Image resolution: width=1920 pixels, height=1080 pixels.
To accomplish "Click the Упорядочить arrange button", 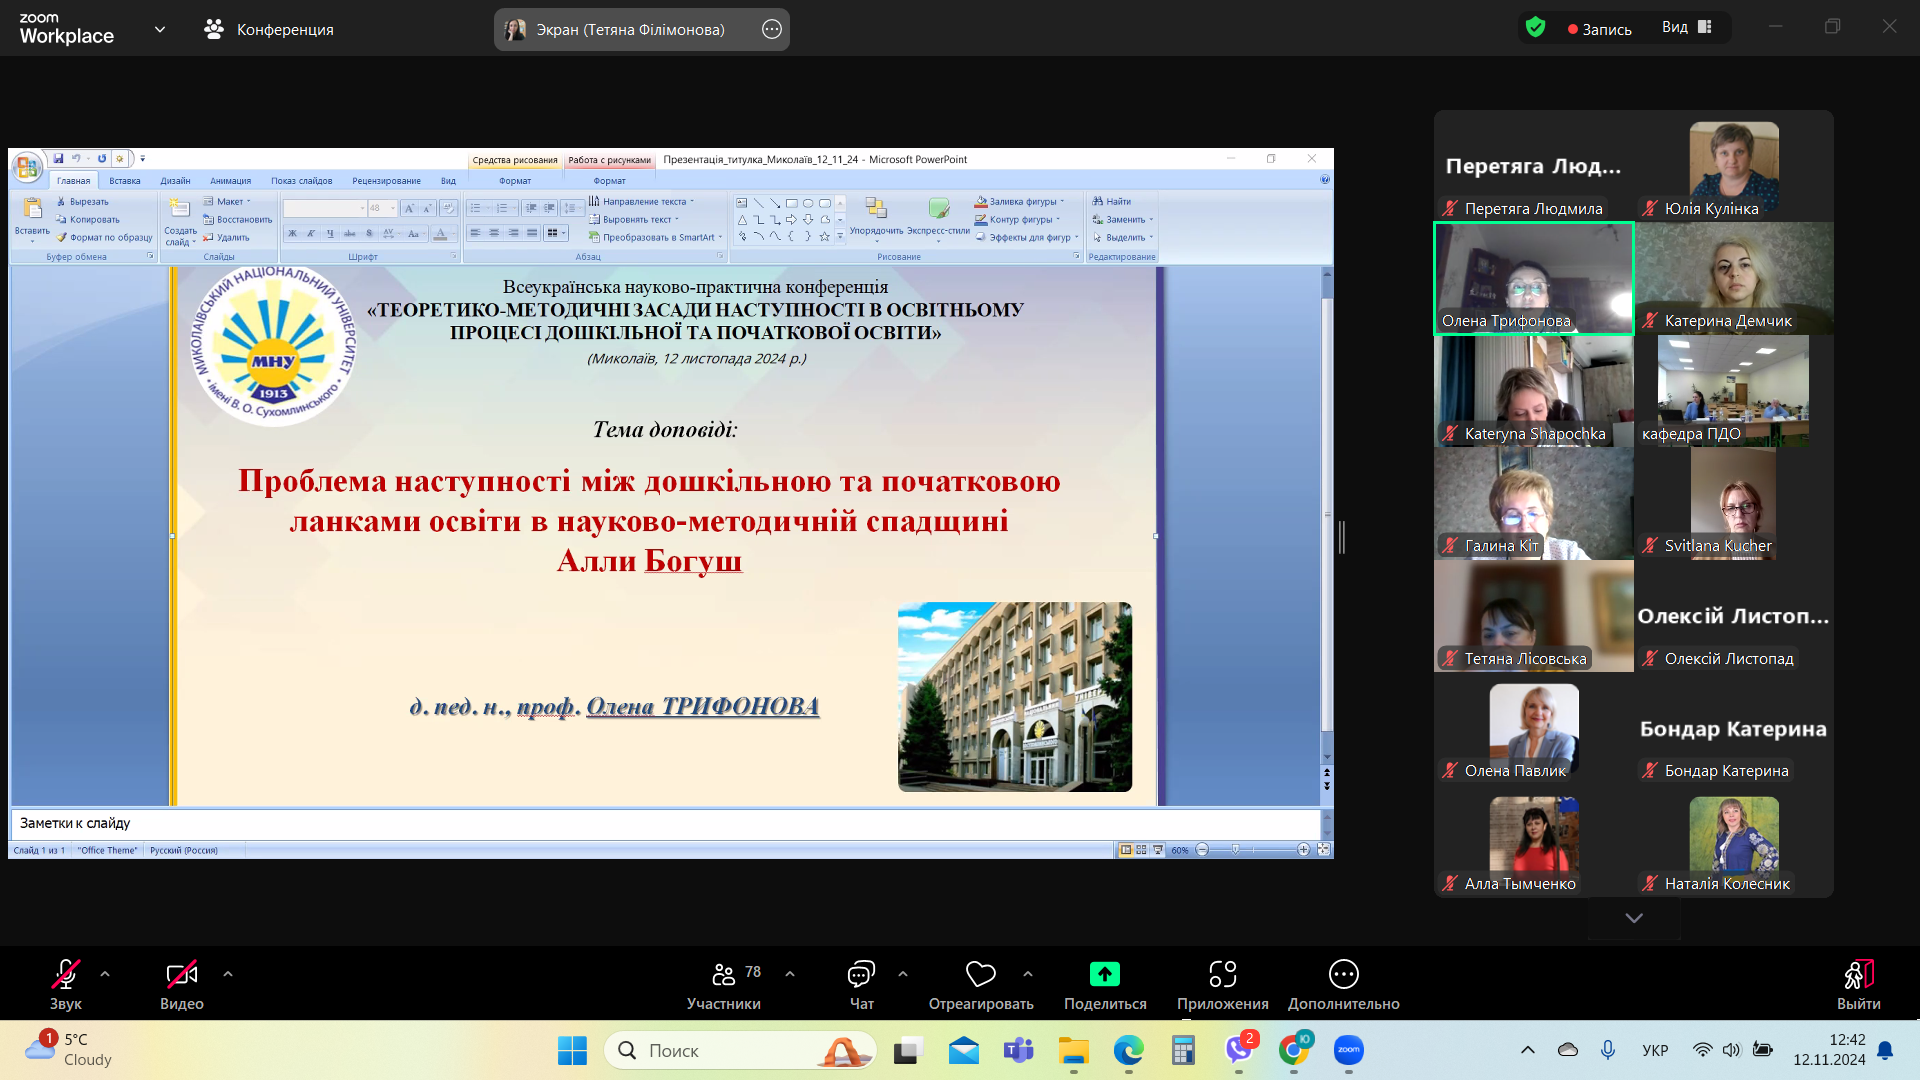I will [x=876, y=218].
